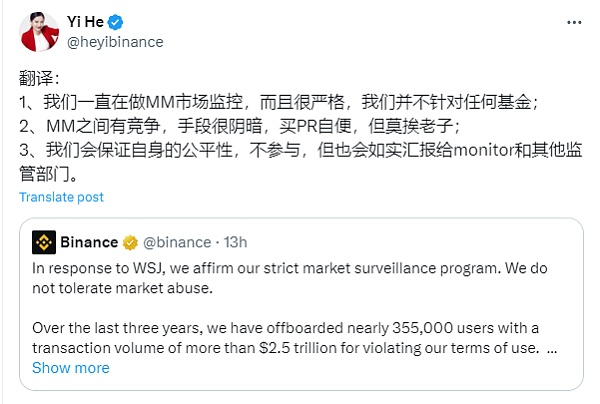
Task: Click the Binance account name in quoted post
Action: click(x=90, y=242)
